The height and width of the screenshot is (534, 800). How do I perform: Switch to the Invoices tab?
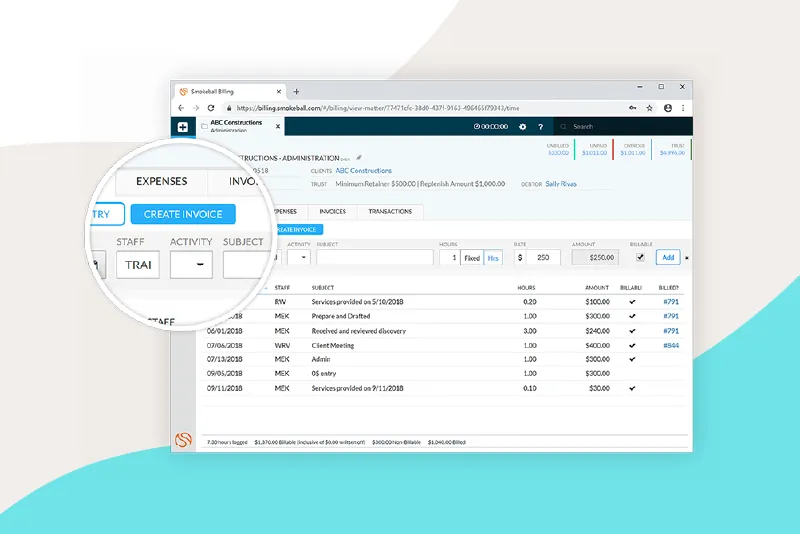click(333, 211)
